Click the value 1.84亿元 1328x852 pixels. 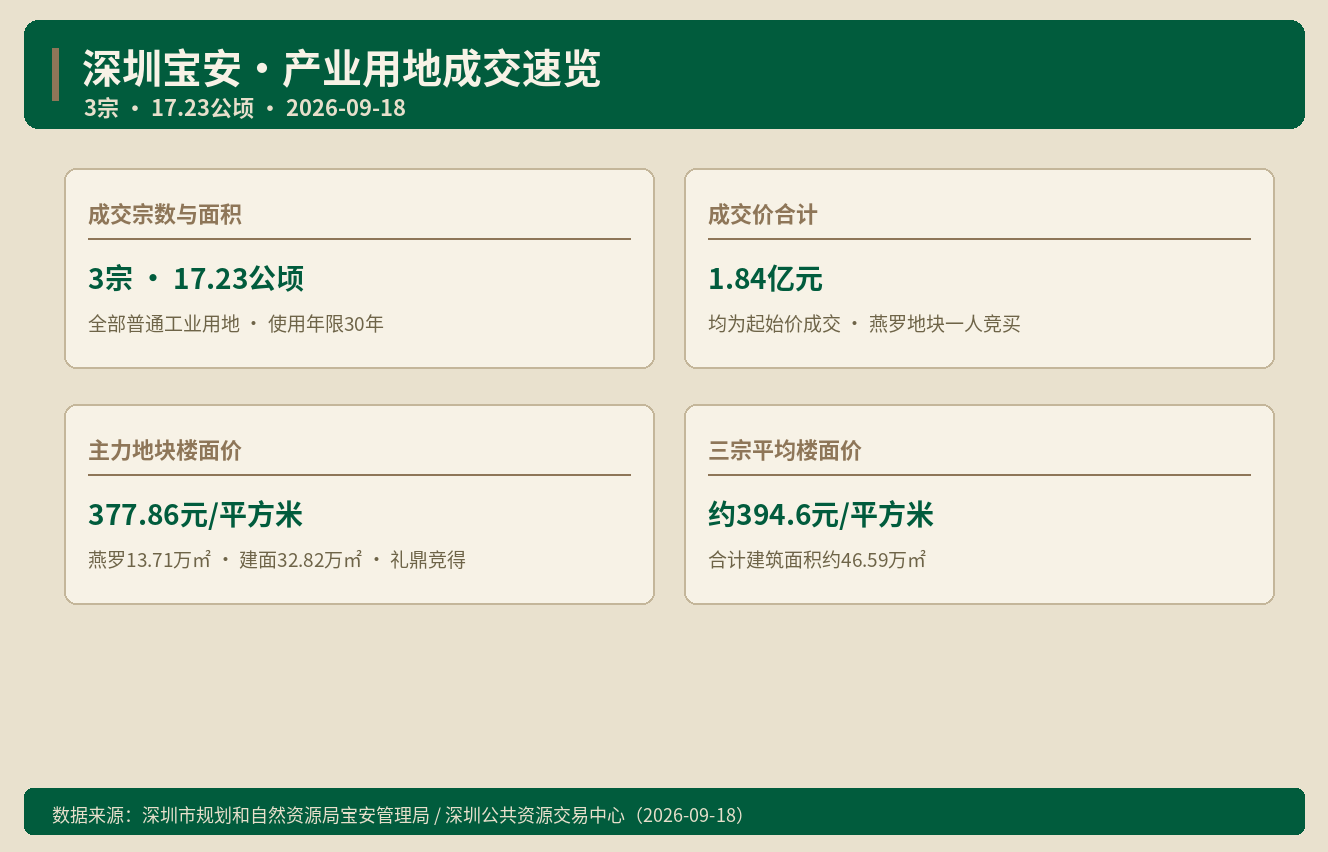[x=765, y=279]
